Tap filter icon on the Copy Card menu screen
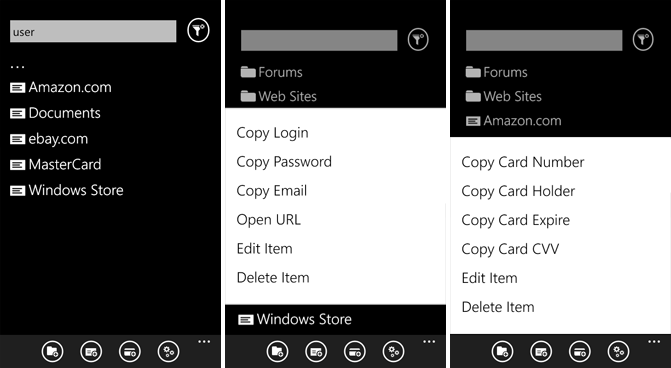Viewport: 671px width, 368px height. 643,40
